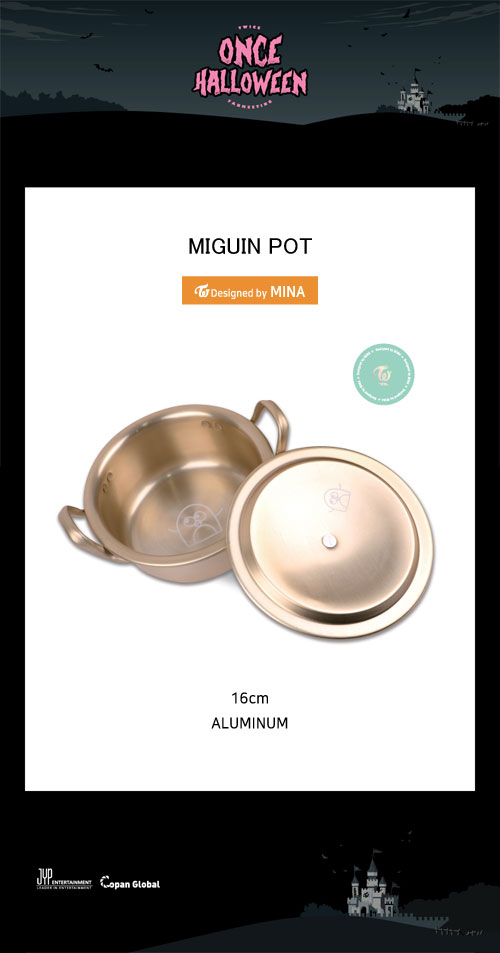
Task: Click the golden pot lid image
Action: point(330,542)
